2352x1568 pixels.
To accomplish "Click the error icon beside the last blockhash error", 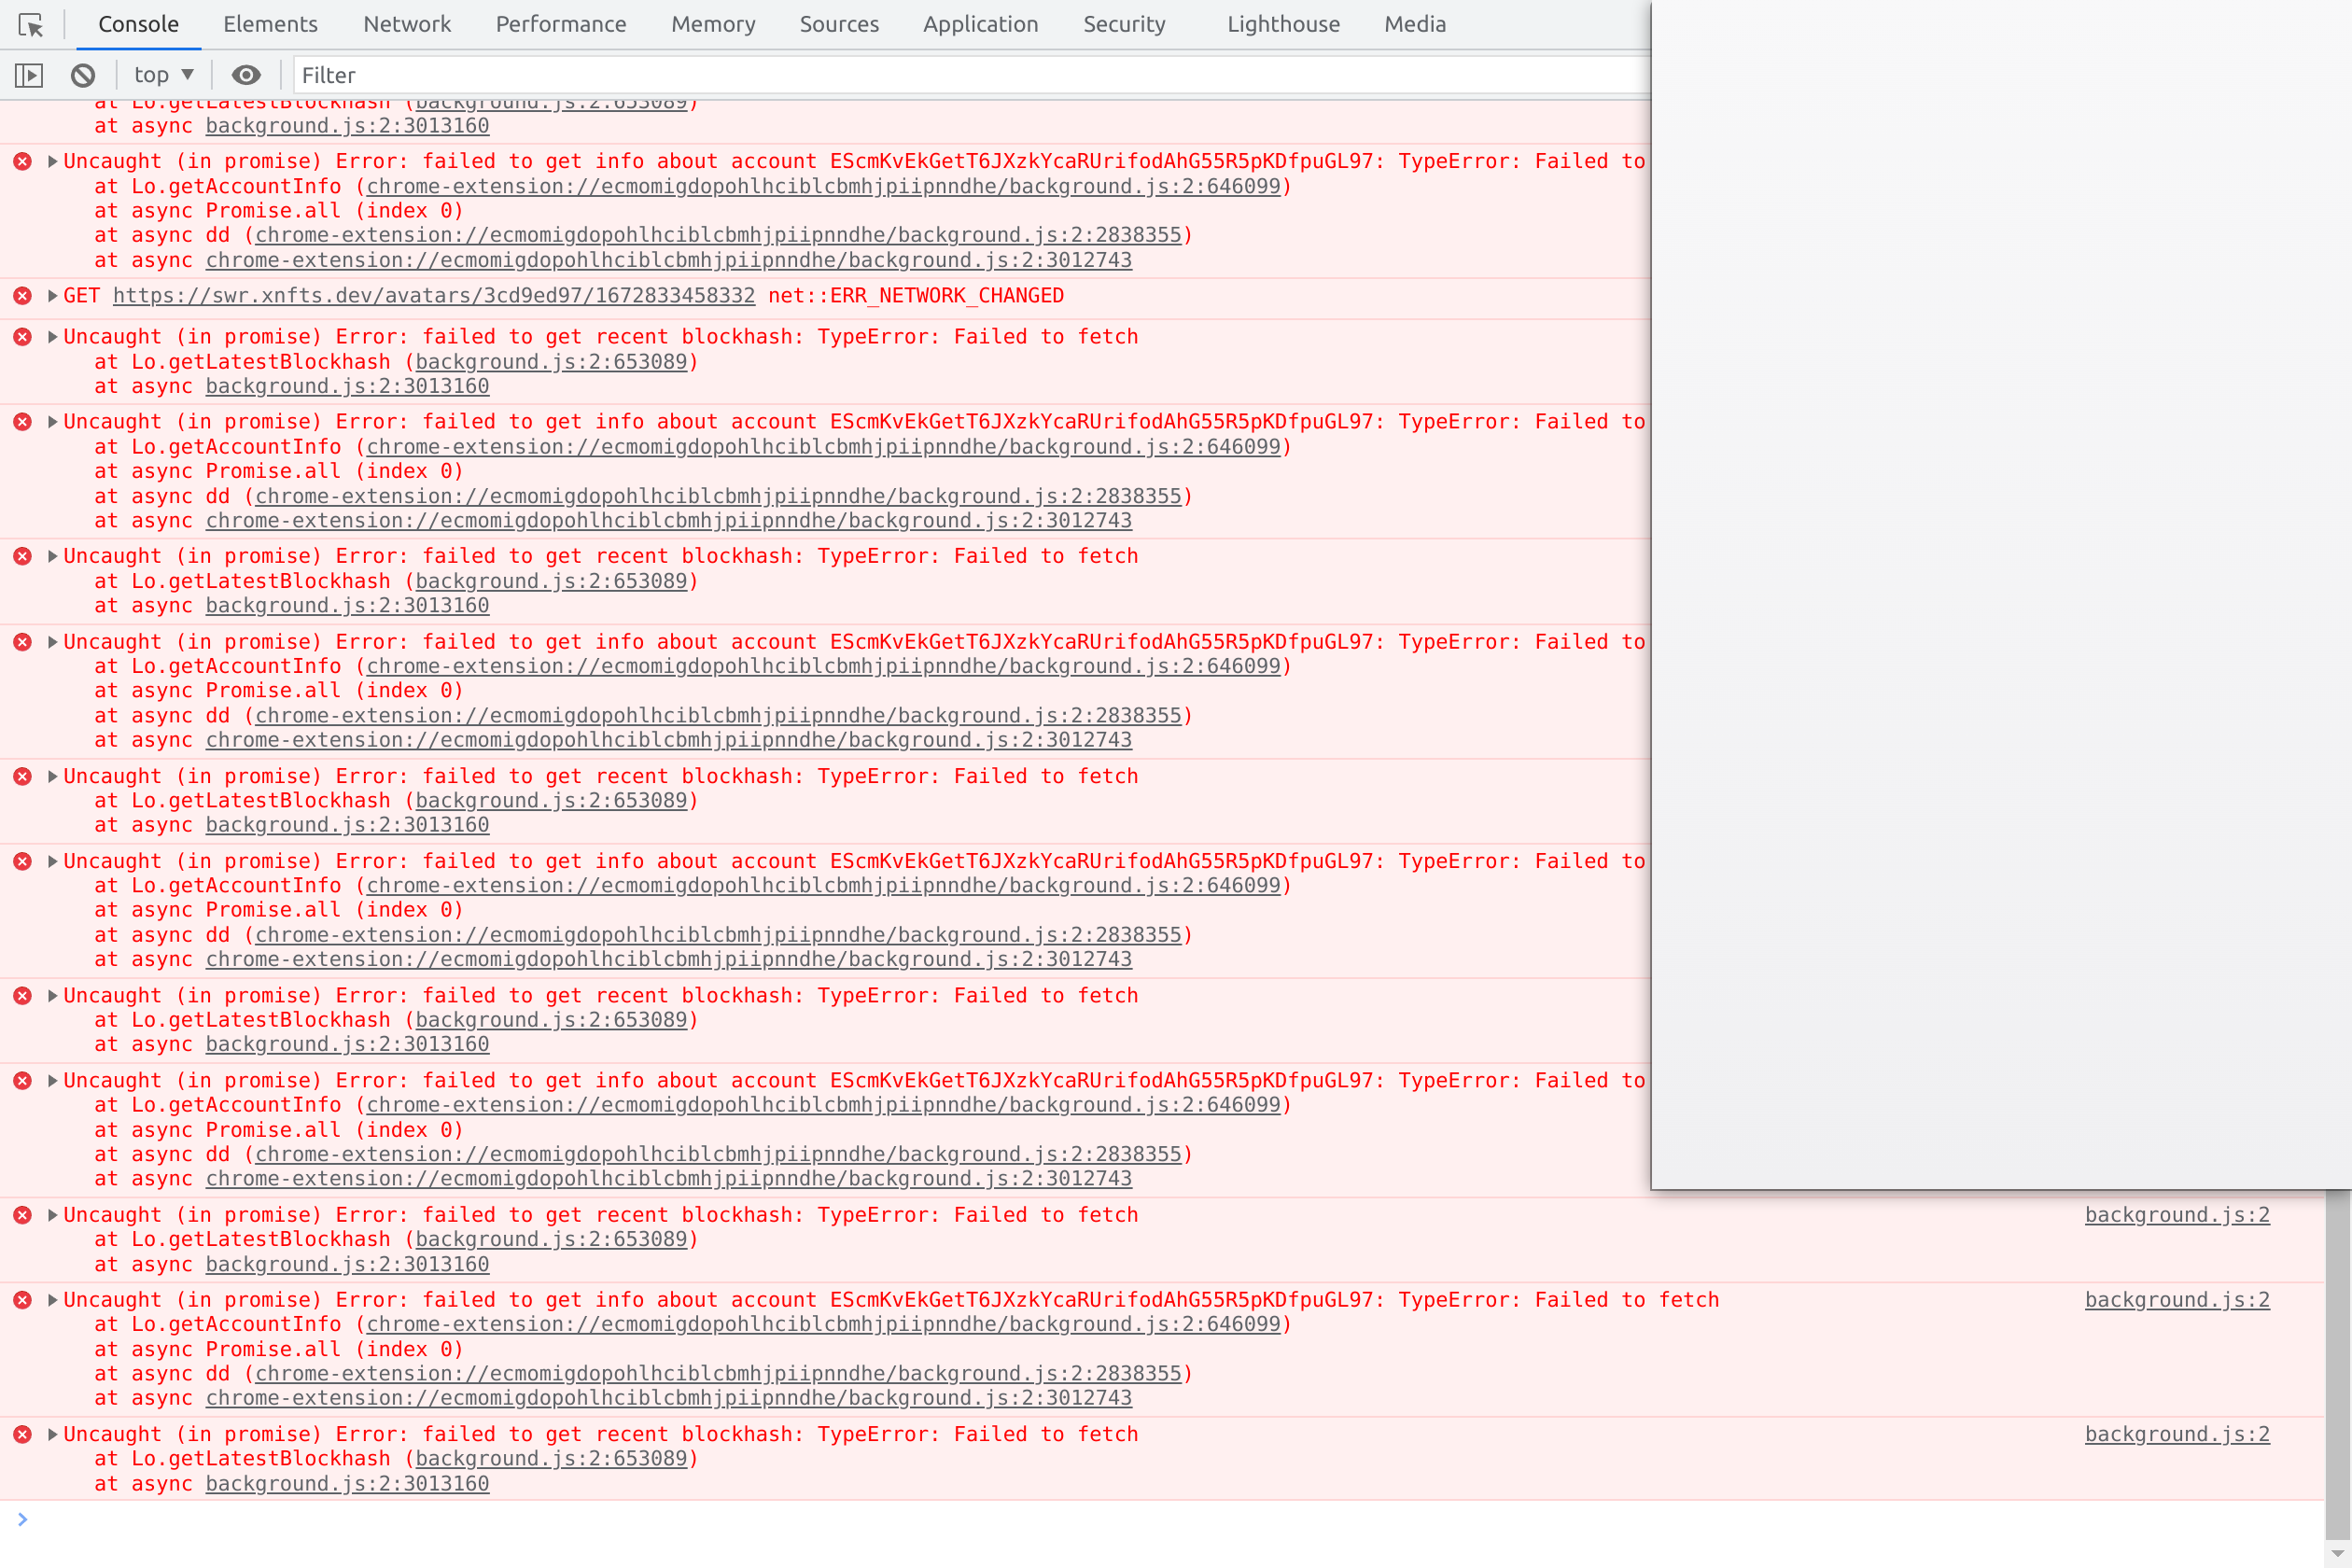I will tap(23, 1434).
